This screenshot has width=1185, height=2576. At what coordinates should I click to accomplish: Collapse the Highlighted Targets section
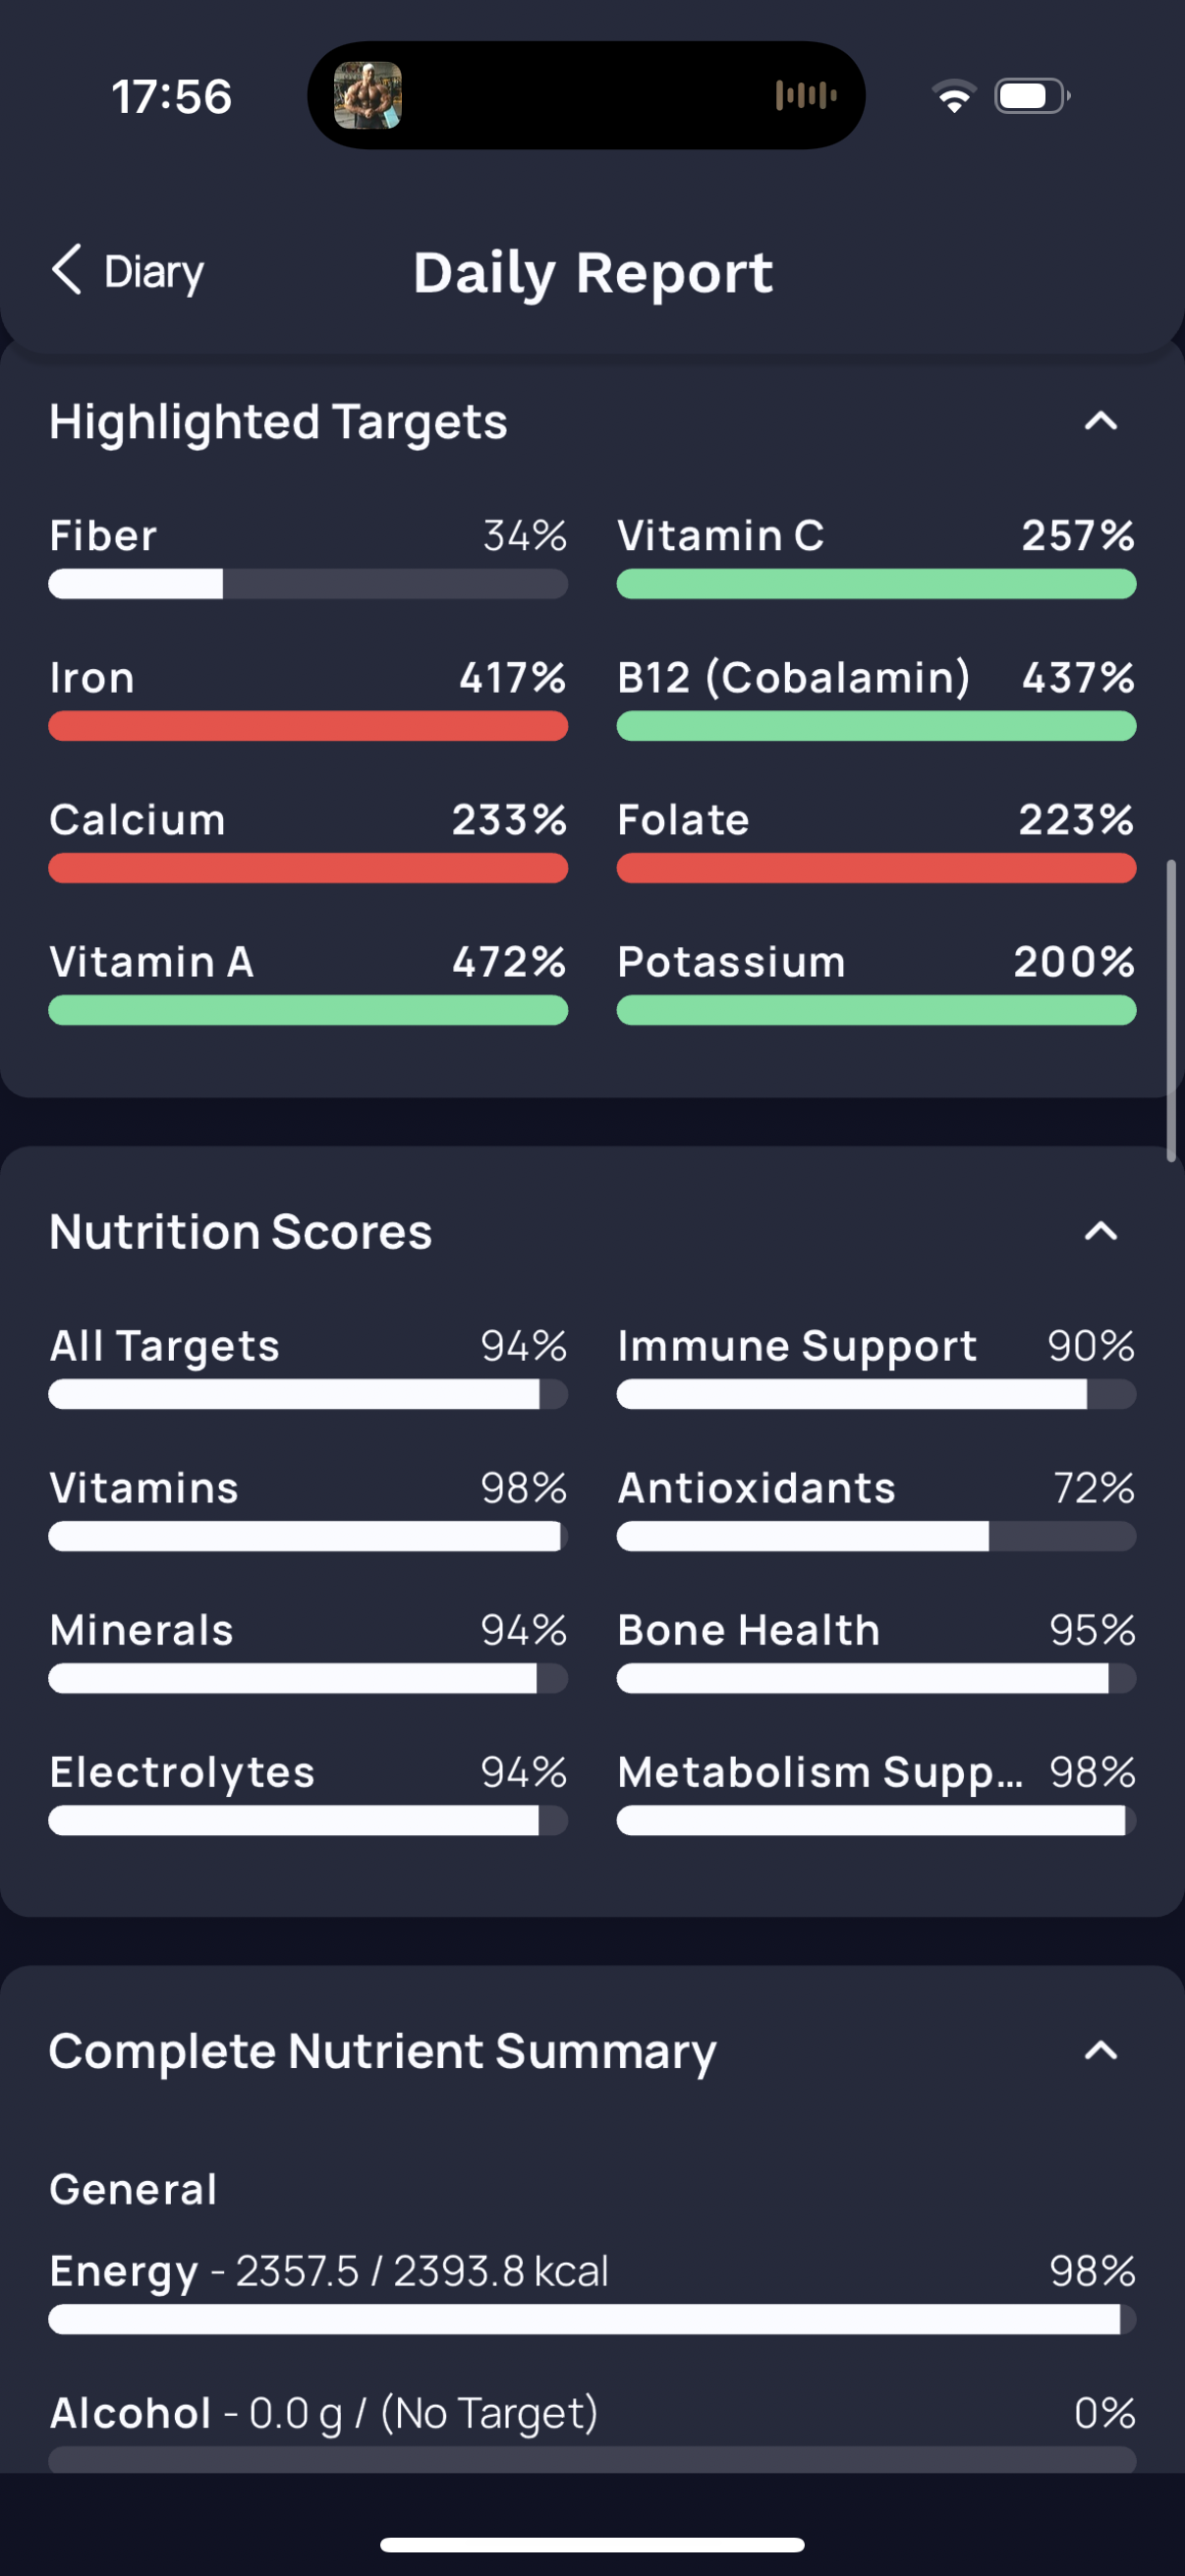coord(1100,421)
